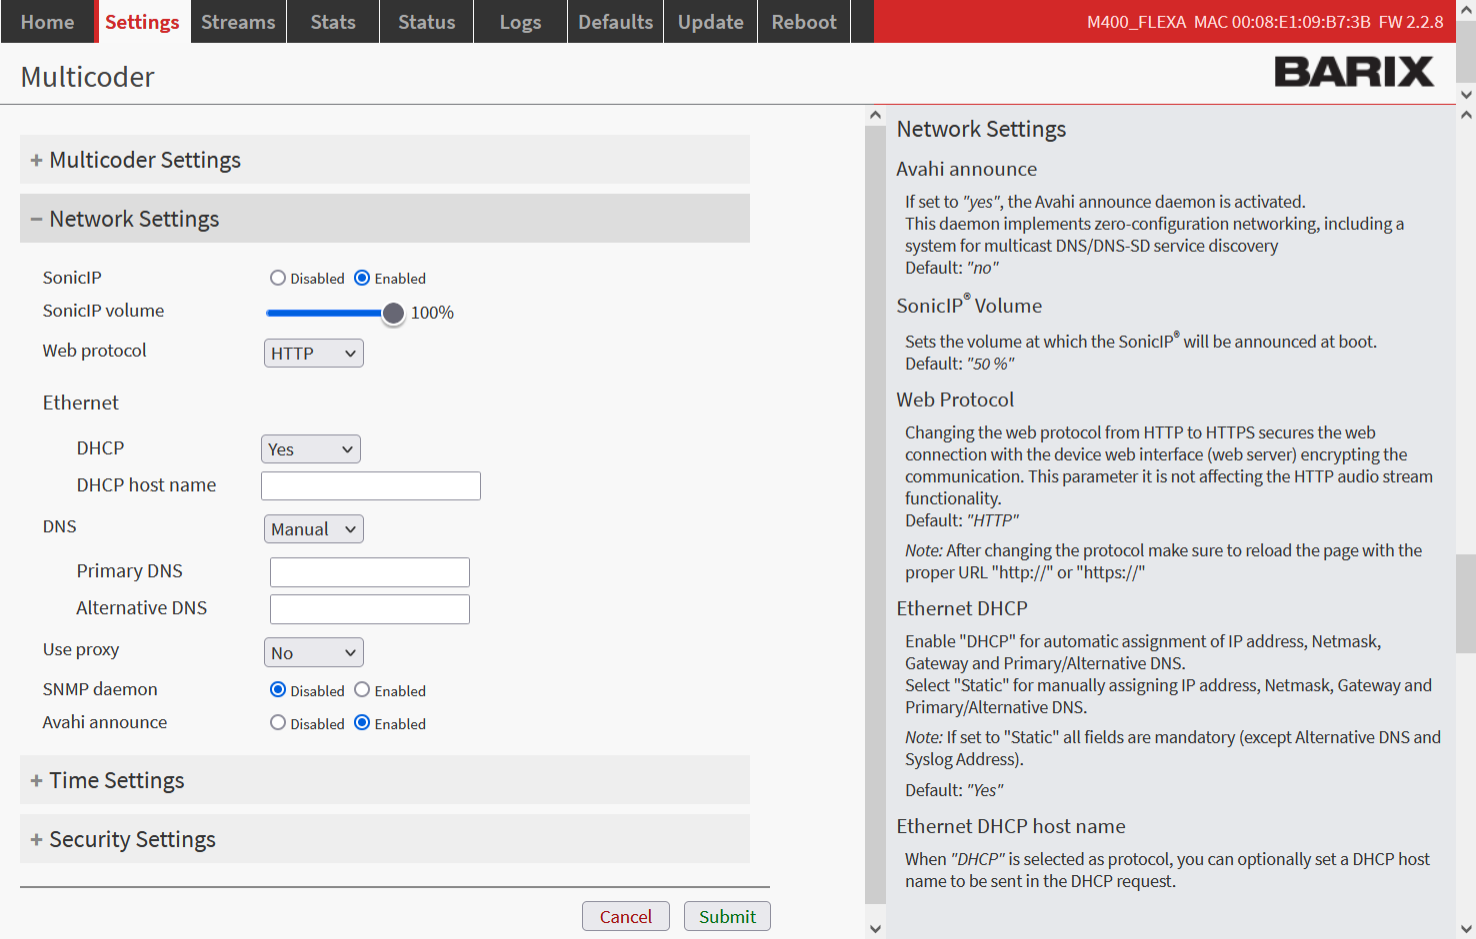This screenshot has width=1476, height=939.
Task: Click into the Primary DNS field
Action: [369, 572]
